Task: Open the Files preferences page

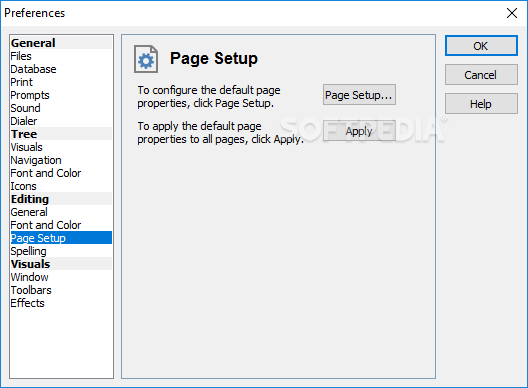Action: pyautogui.click(x=61, y=56)
